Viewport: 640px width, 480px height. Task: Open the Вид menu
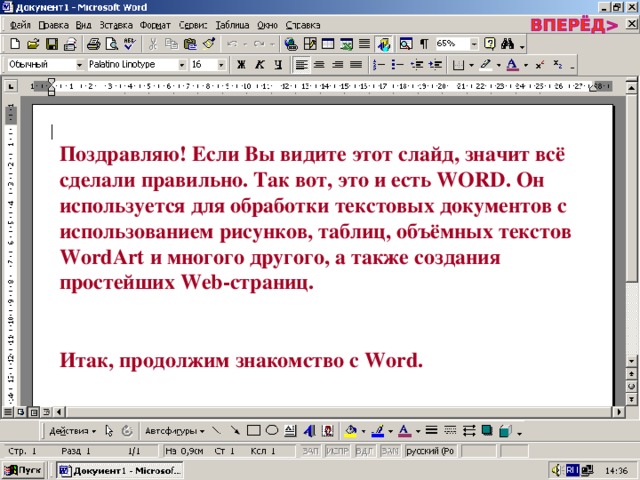pos(84,25)
